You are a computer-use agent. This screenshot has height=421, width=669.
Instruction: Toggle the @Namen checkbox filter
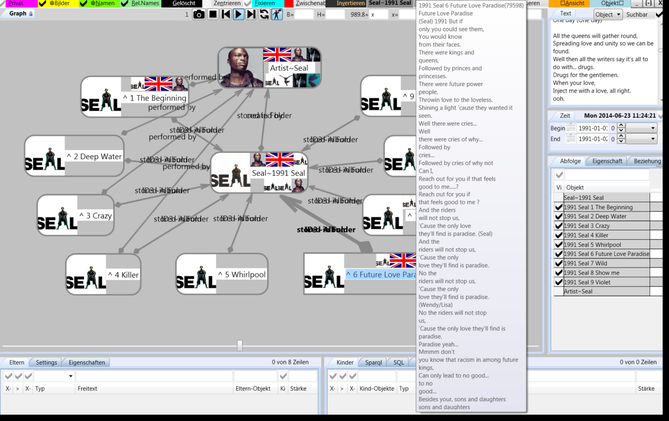83,3
